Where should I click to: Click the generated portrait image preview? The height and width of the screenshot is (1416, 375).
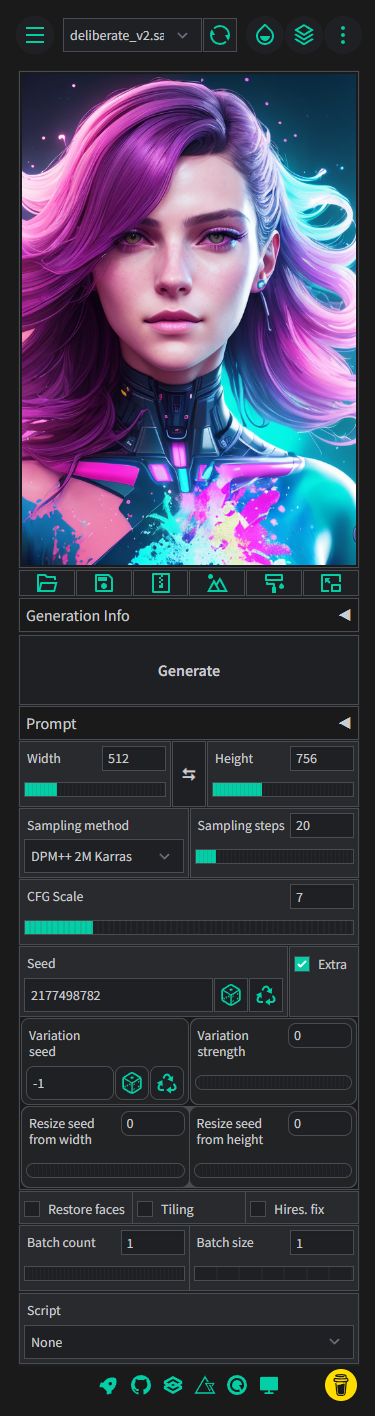point(189,319)
